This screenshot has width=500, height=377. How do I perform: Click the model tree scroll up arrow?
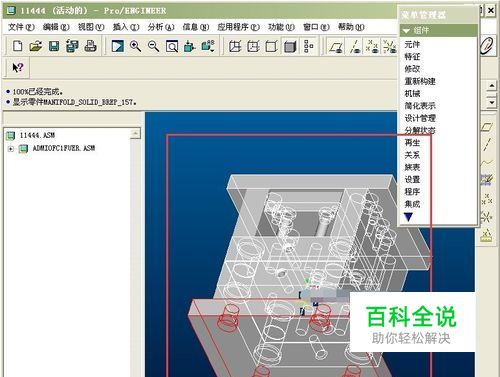tap(135, 134)
